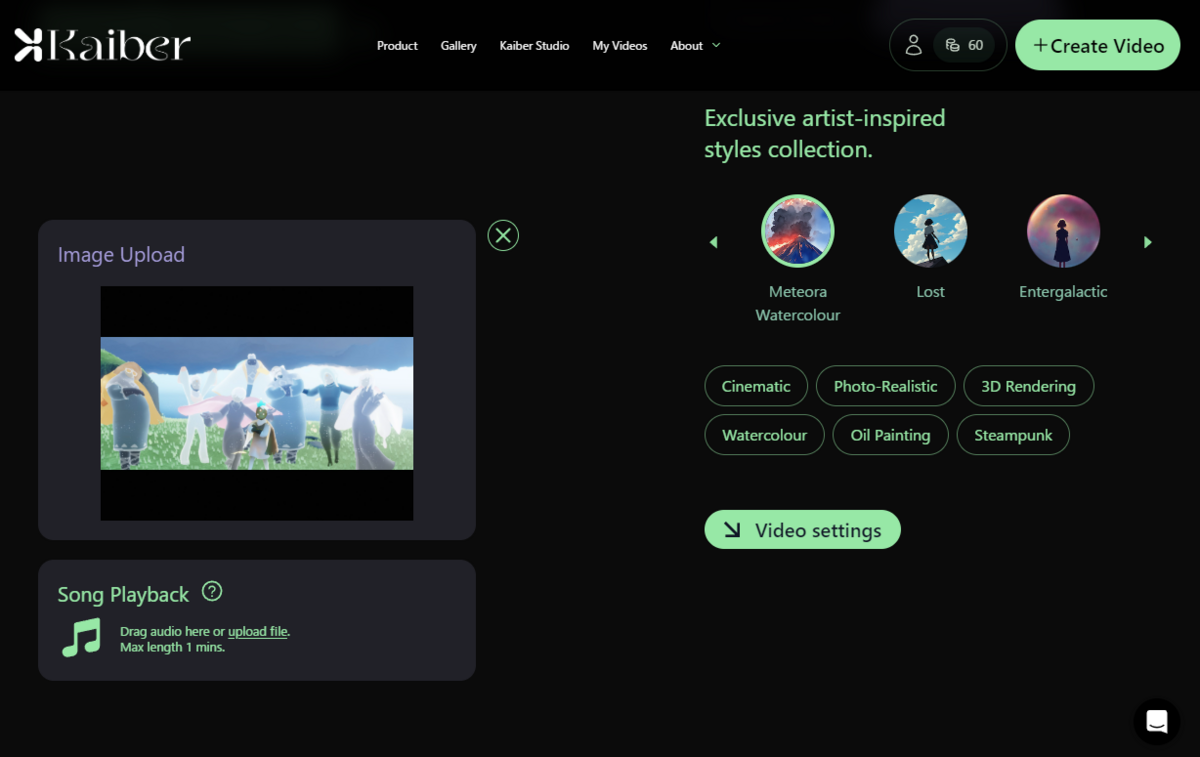This screenshot has width=1200, height=757.
Task: Toggle the Photo-Realistic style chip
Action: click(886, 386)
